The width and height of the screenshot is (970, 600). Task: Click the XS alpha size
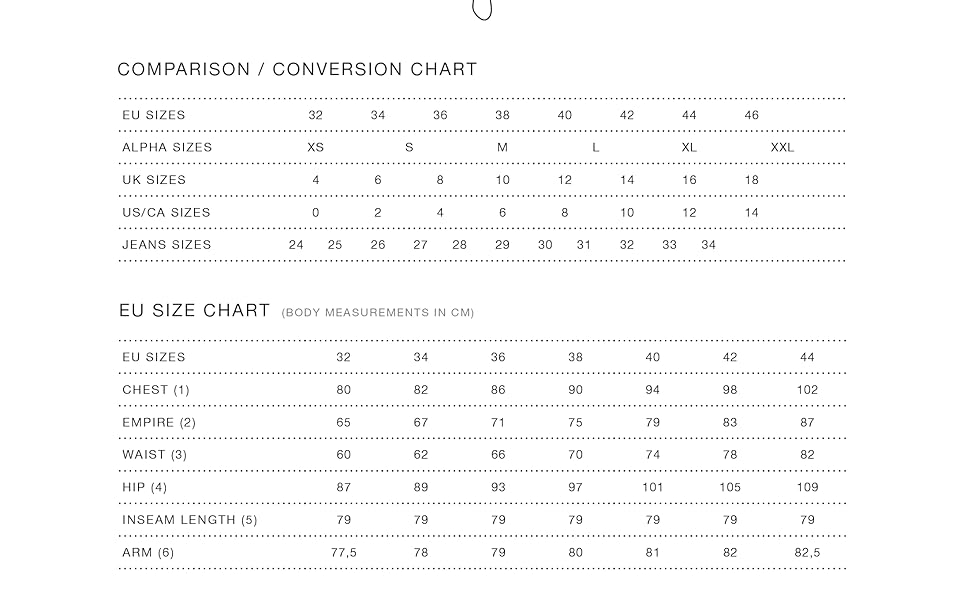click(316, 147)
